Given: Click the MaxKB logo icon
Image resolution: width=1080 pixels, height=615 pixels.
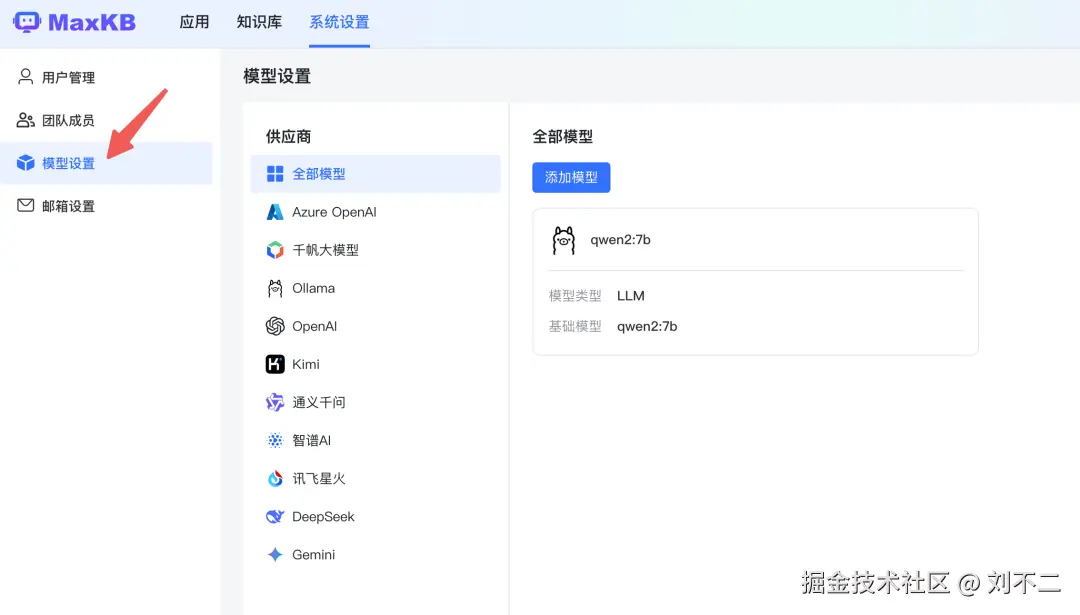Looking at the screenshot, I should [x=28, y=21].
